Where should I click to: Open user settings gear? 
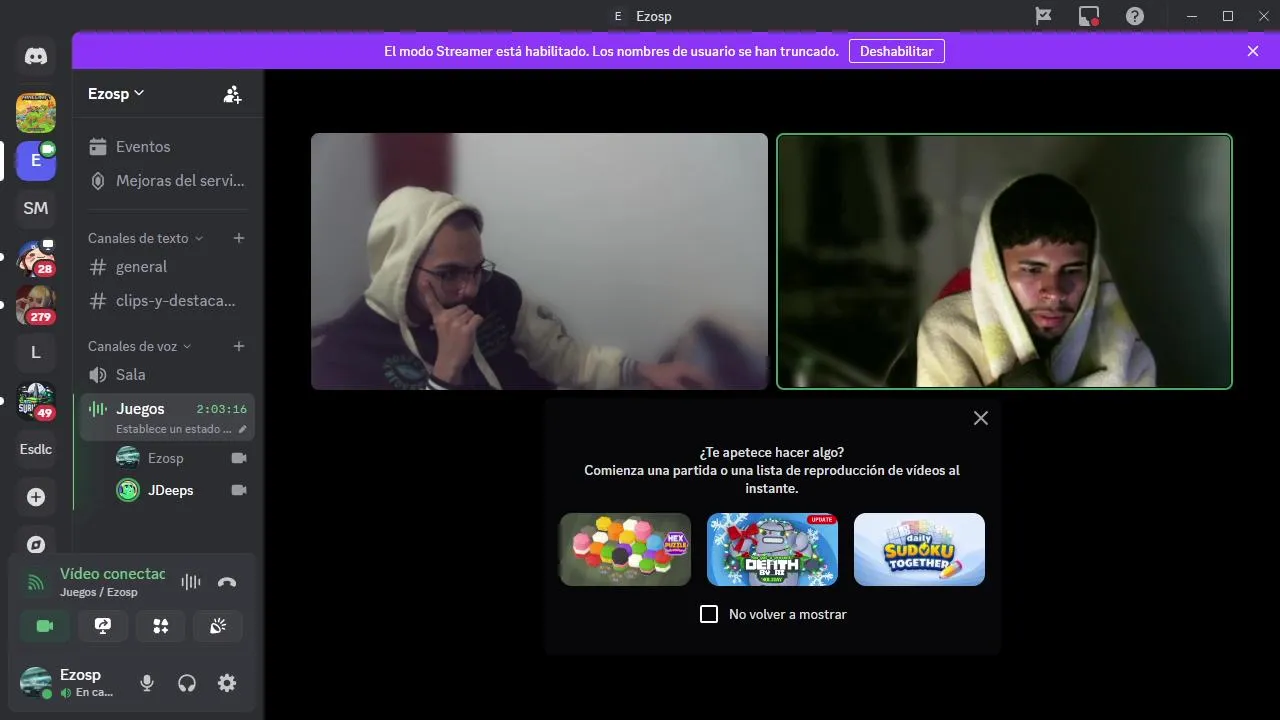pyautogui.click(x=227, y=683)
